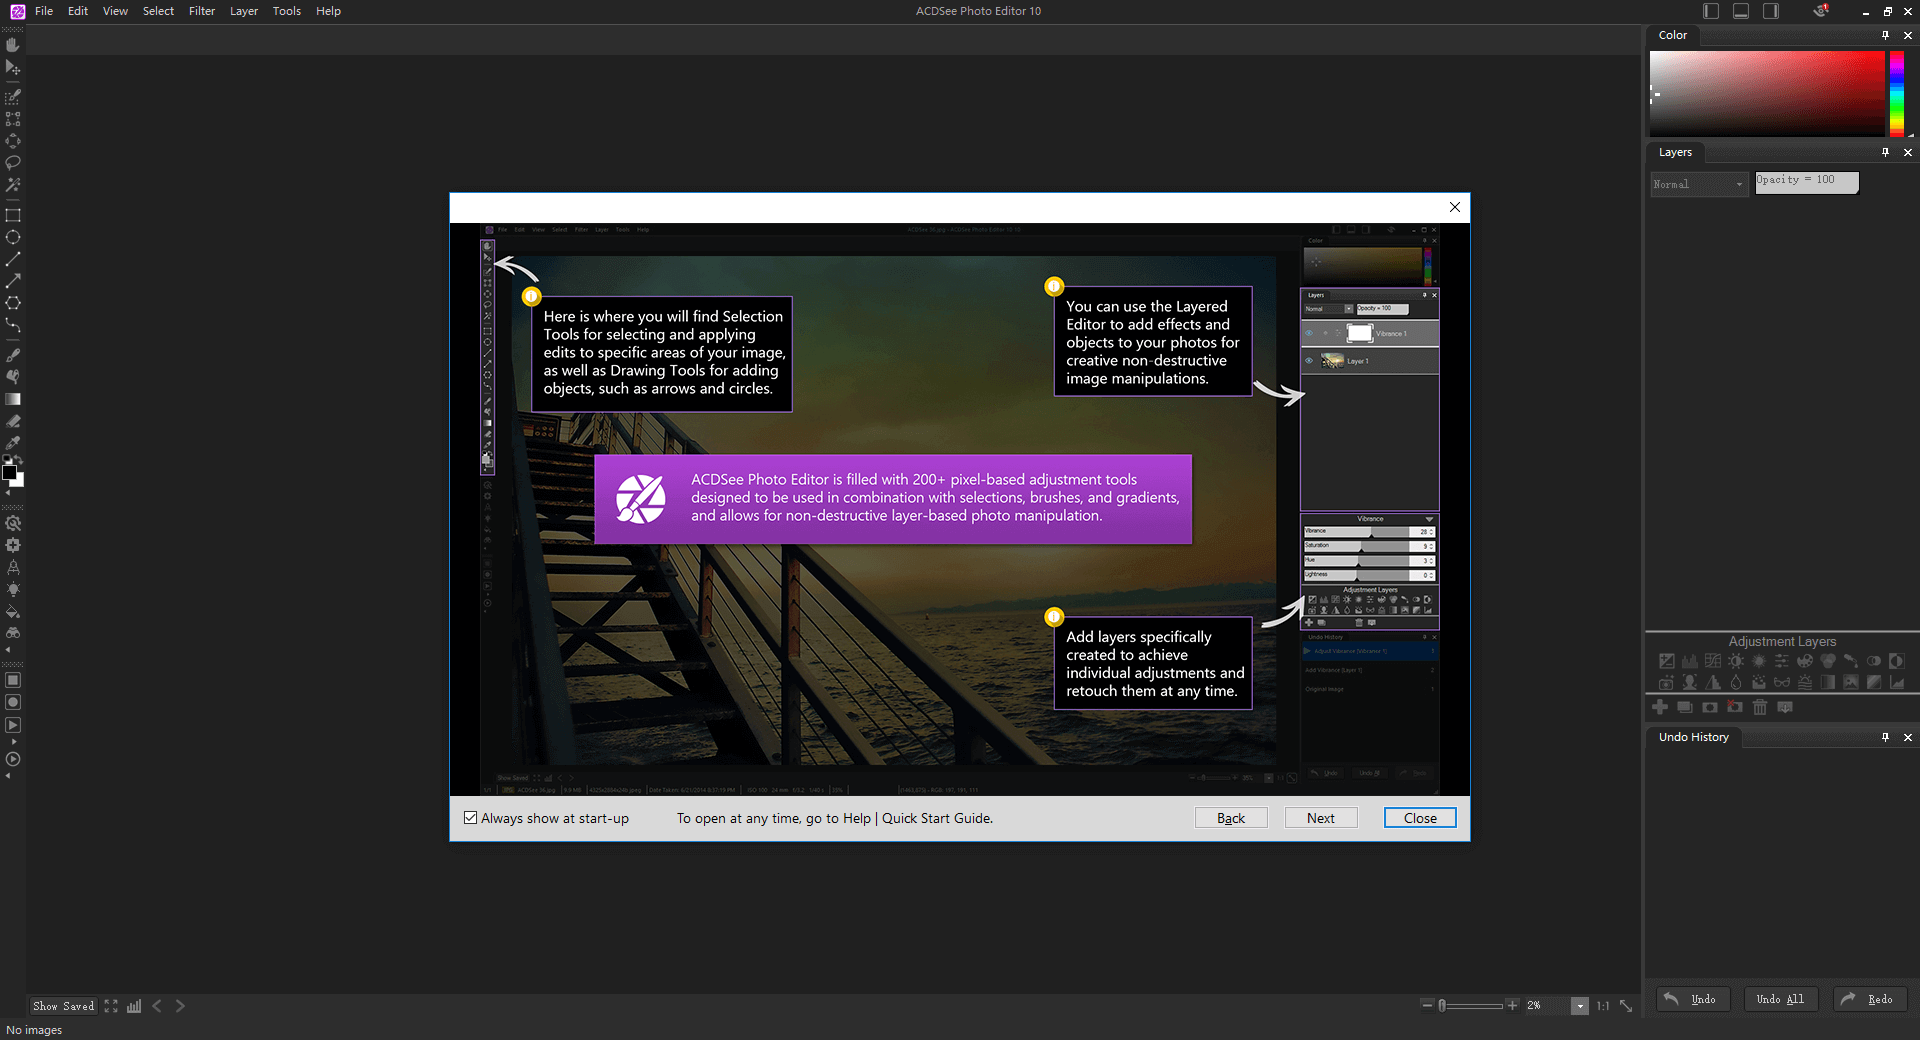Open the Normal blend mode dropdown
This screenshot has width=1920, height=1040.
[1699, 184]
